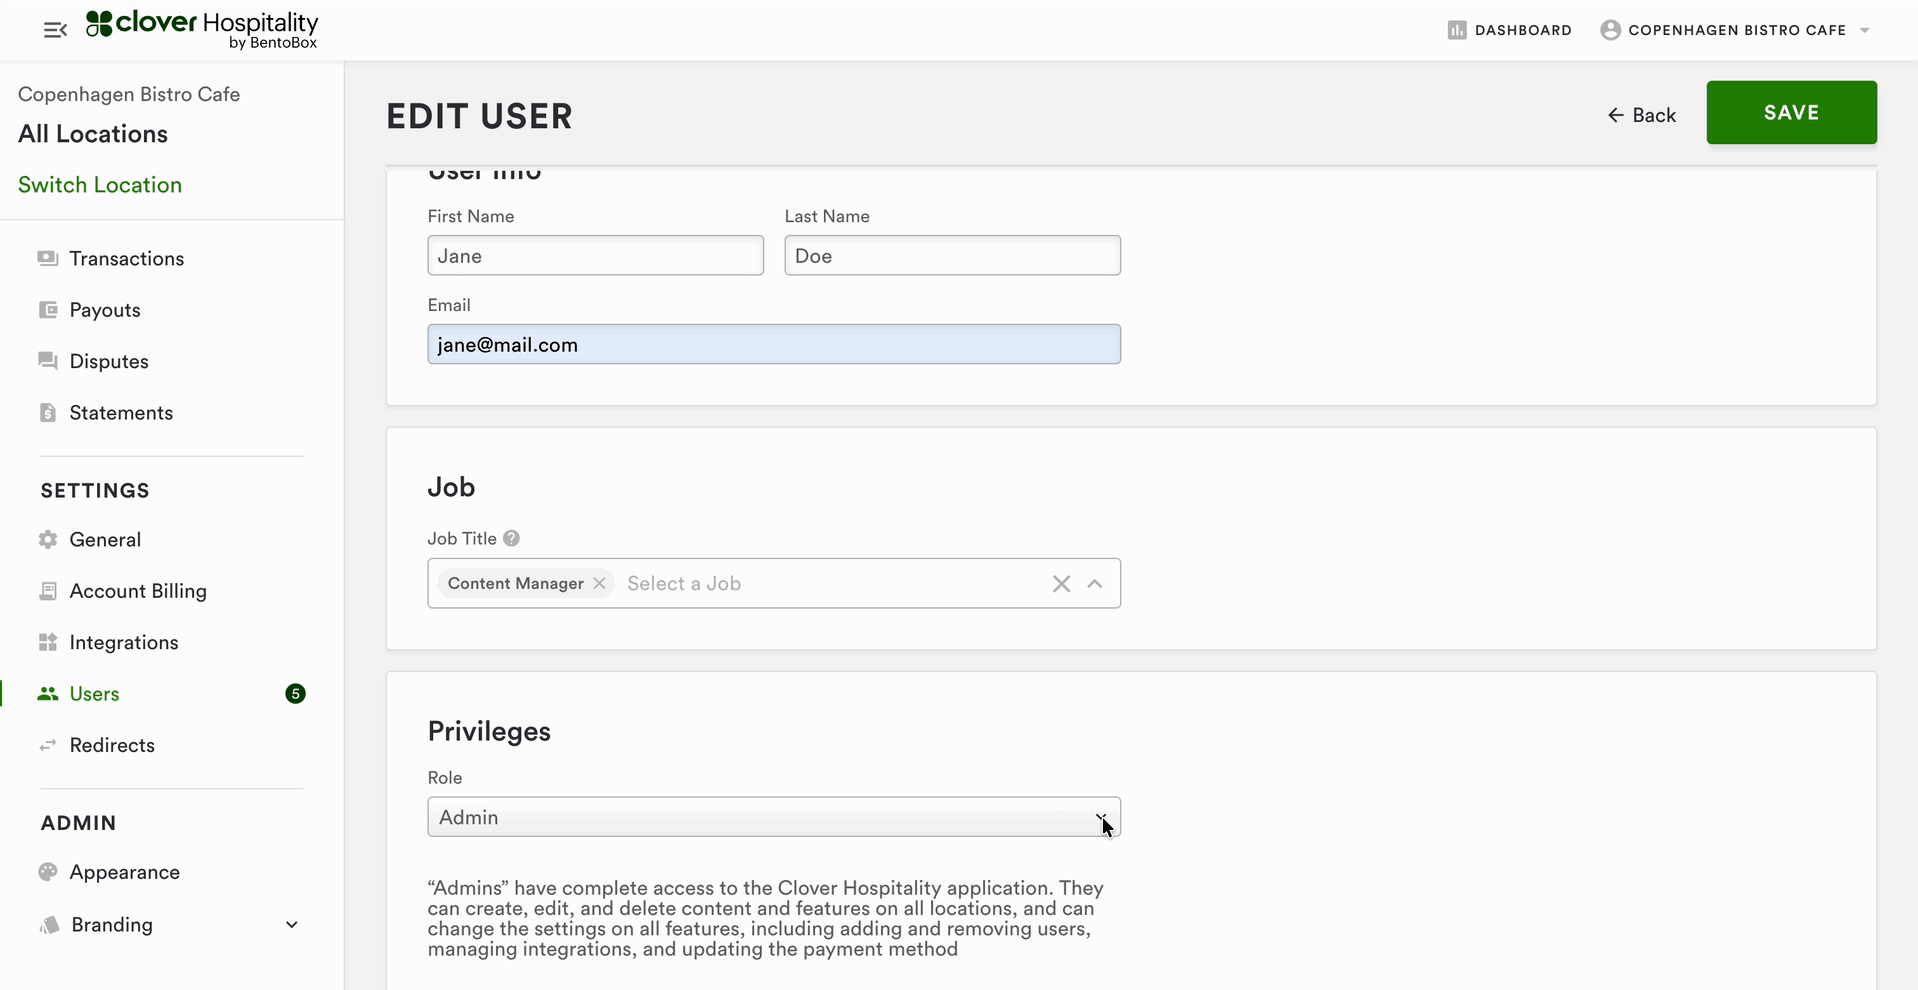Clear all selected jobs with X icon
This screenshot has height=990, width=1918.
[1061, 584]
